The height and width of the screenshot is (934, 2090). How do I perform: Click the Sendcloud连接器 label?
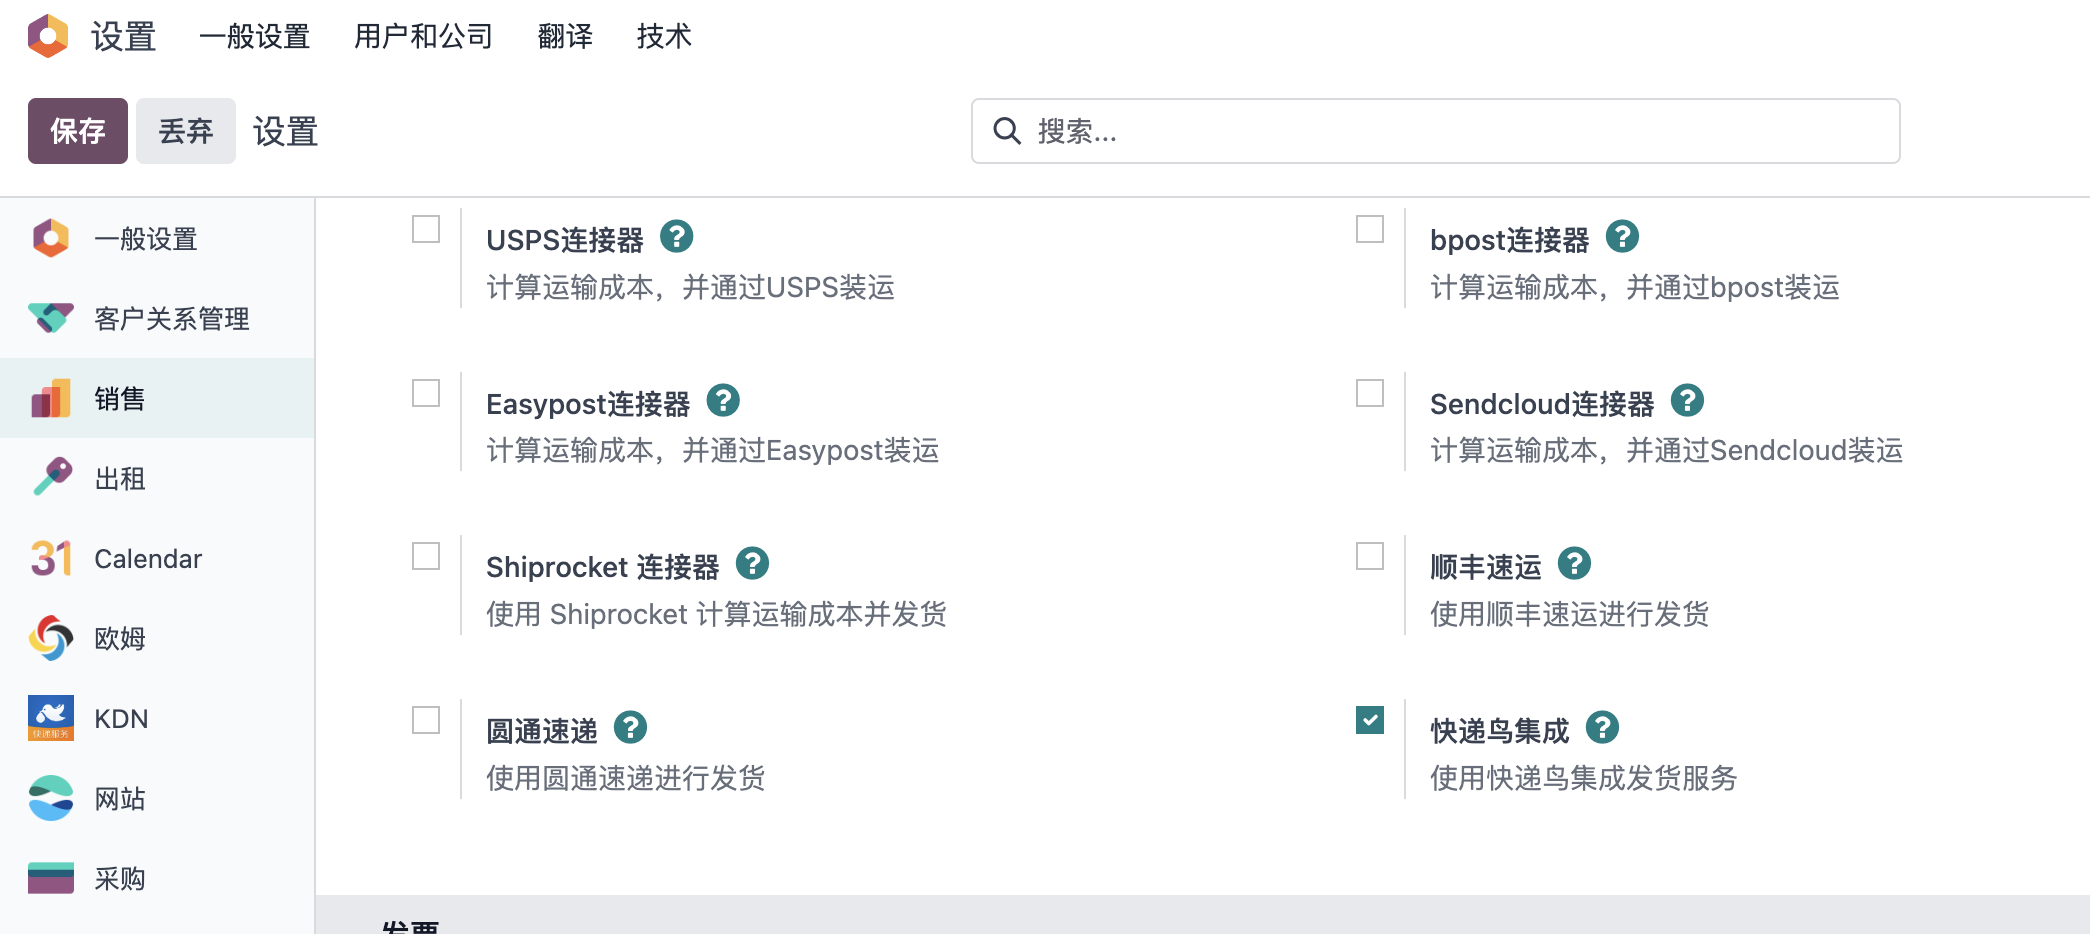click(1542, 404)
